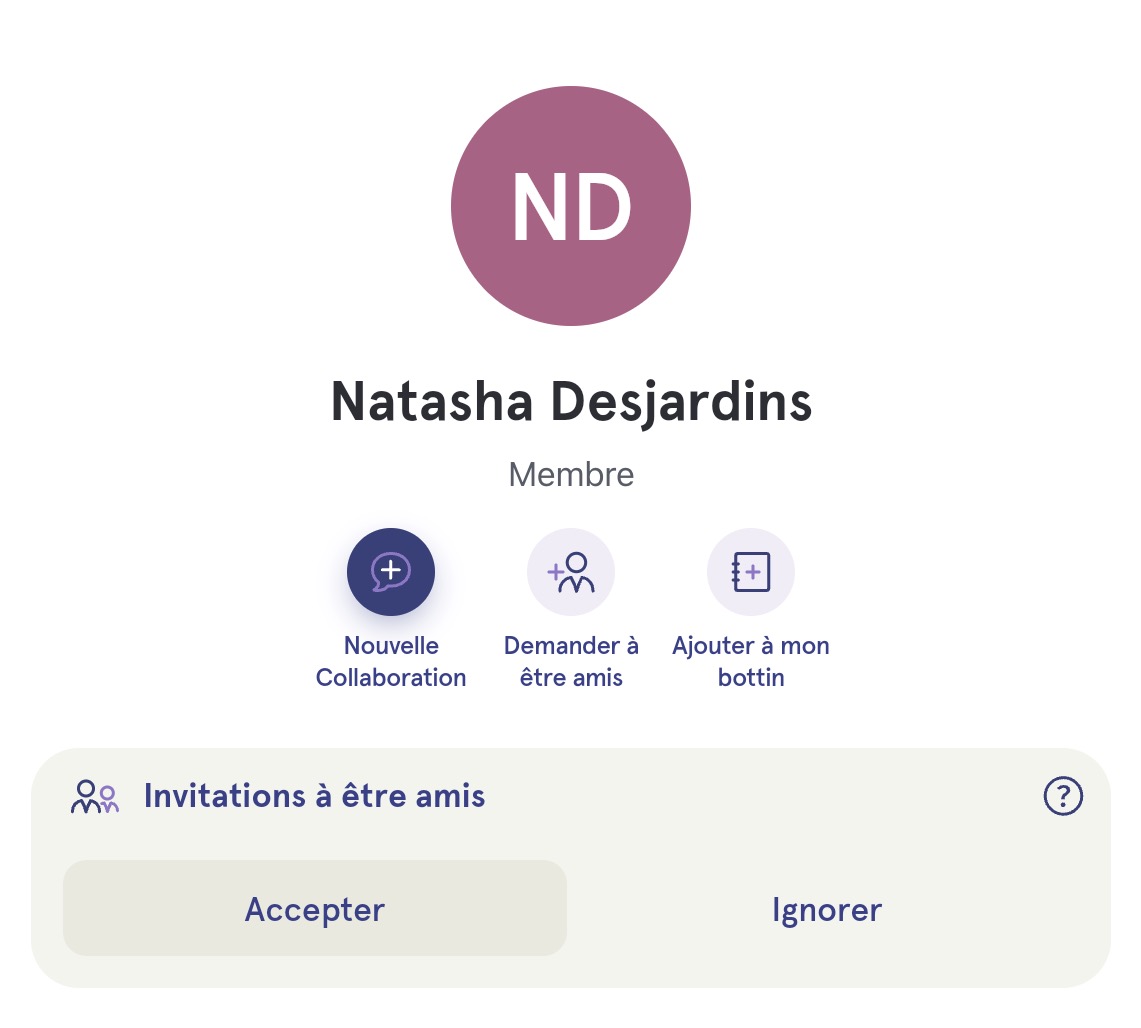Open the ND avatar picture

(571, 206)
